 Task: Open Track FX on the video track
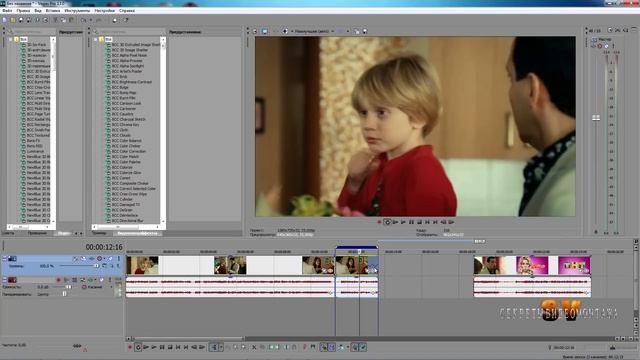[91, 258]
